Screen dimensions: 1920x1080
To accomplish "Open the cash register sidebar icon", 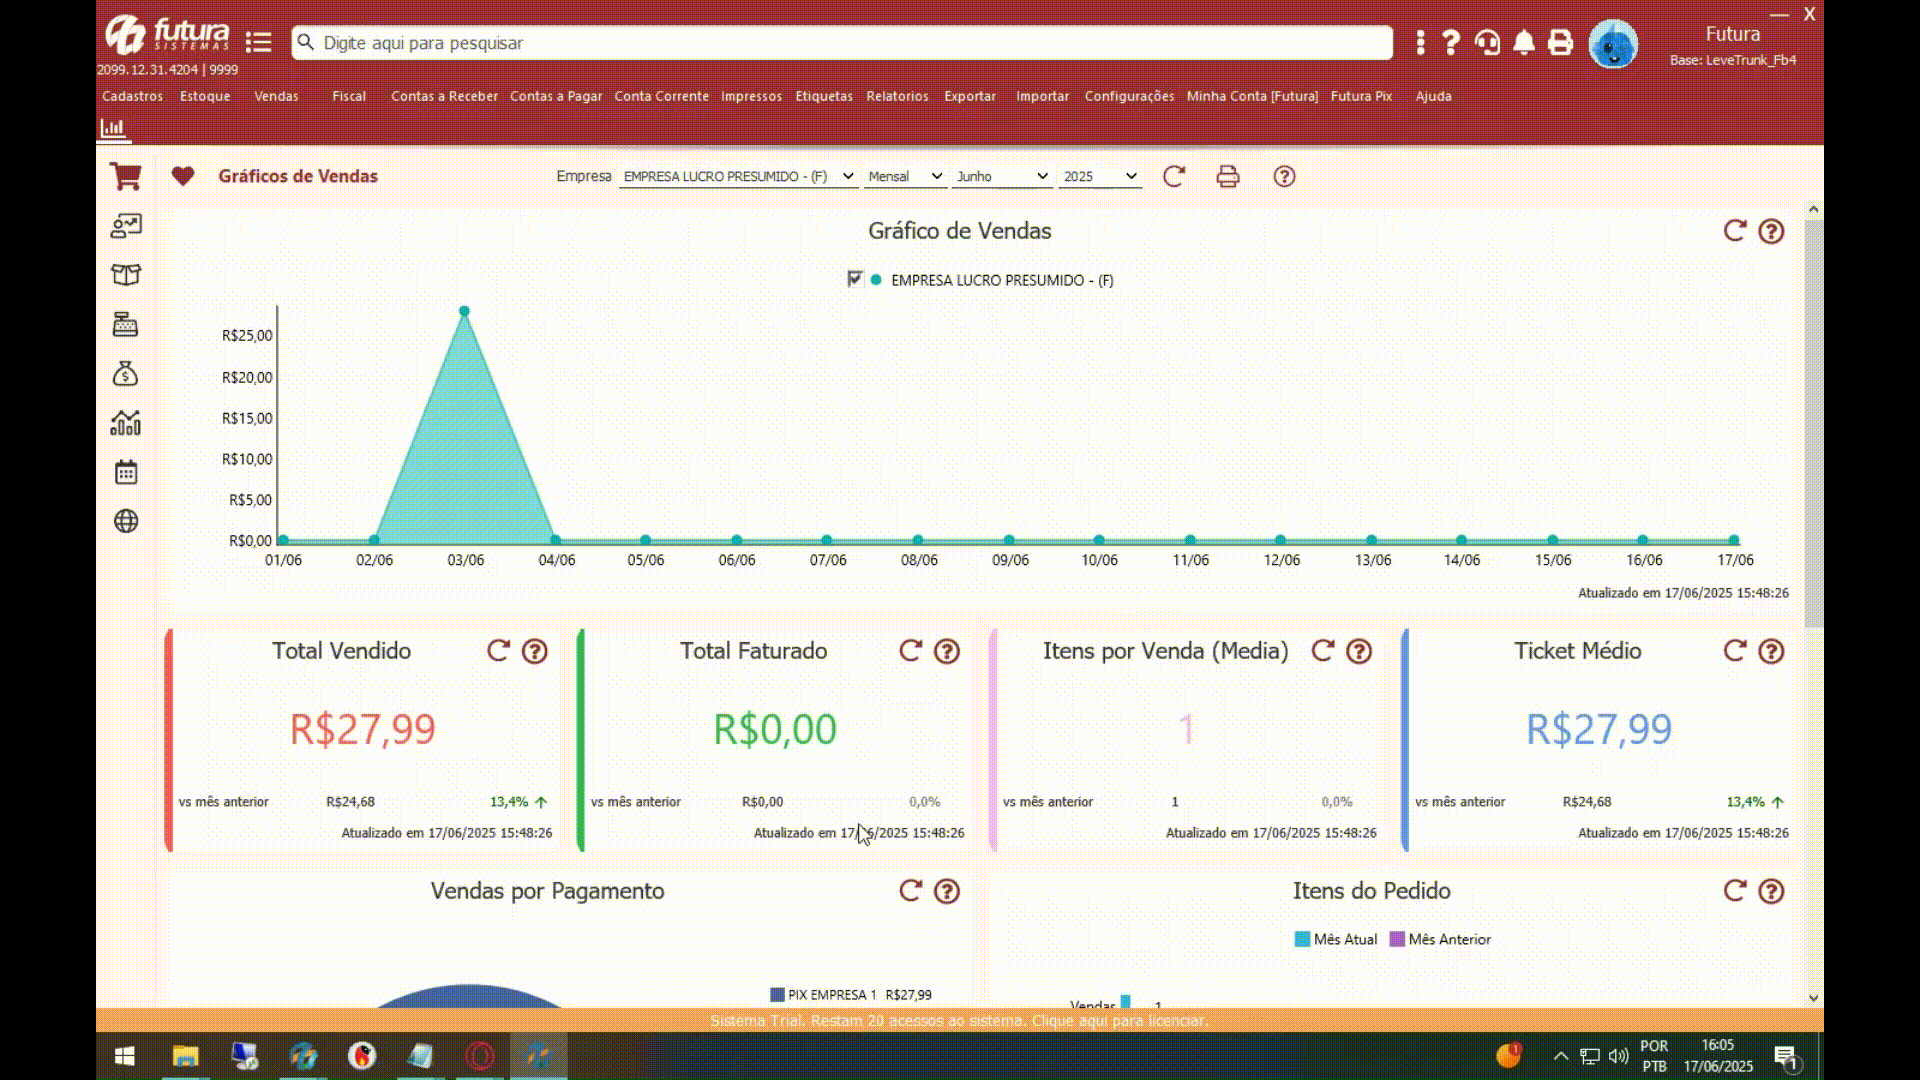I will (x=125, y=324).
